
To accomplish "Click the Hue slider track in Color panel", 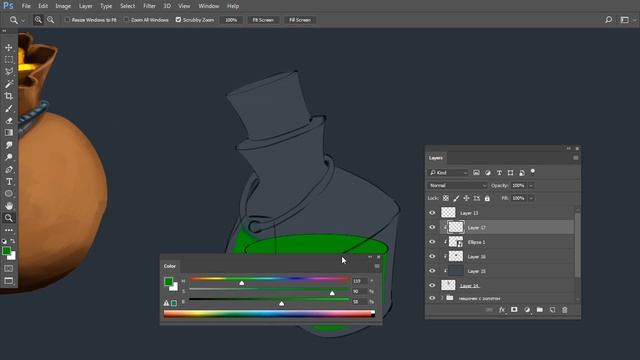I will 269,279.
